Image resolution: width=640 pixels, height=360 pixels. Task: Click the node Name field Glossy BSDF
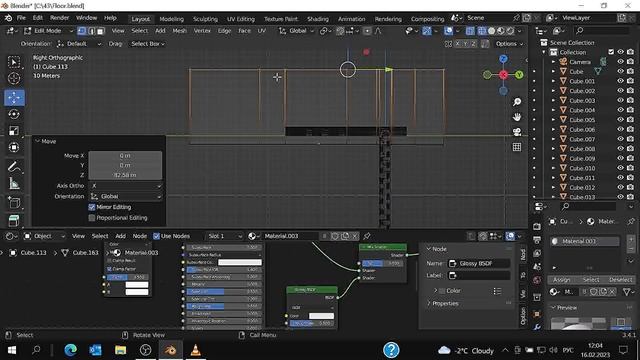pyautogui.click(x=479, y=263)
